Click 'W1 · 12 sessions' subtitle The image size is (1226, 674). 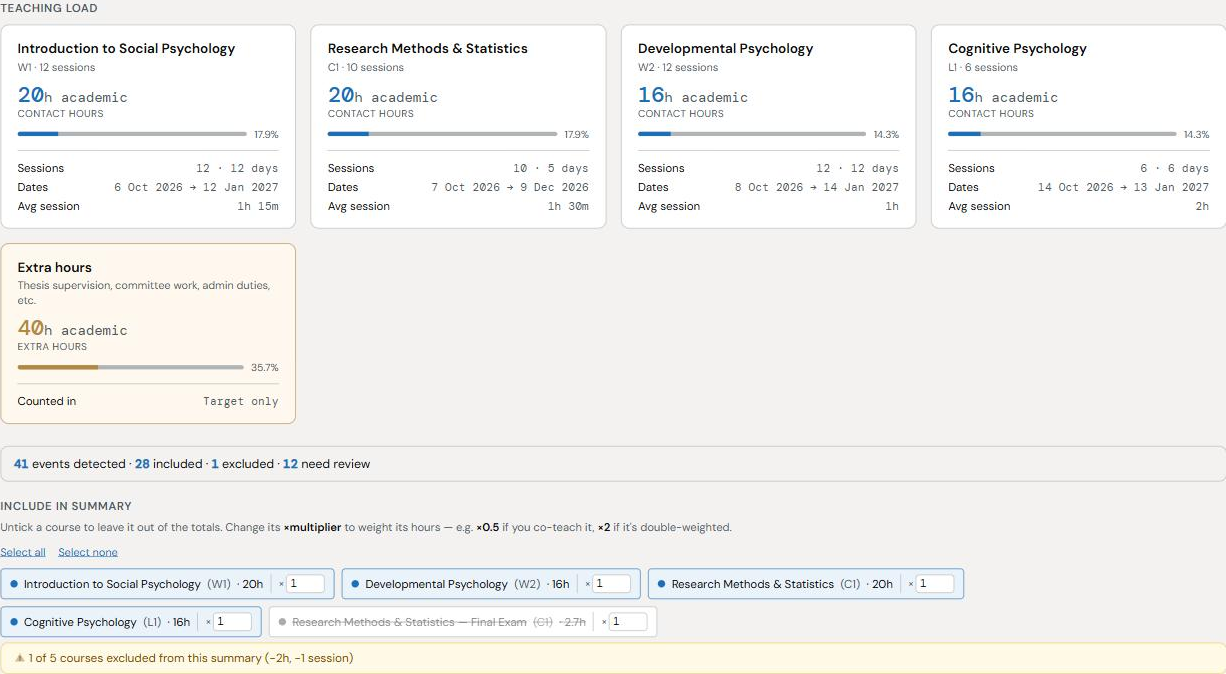[56, 67]
